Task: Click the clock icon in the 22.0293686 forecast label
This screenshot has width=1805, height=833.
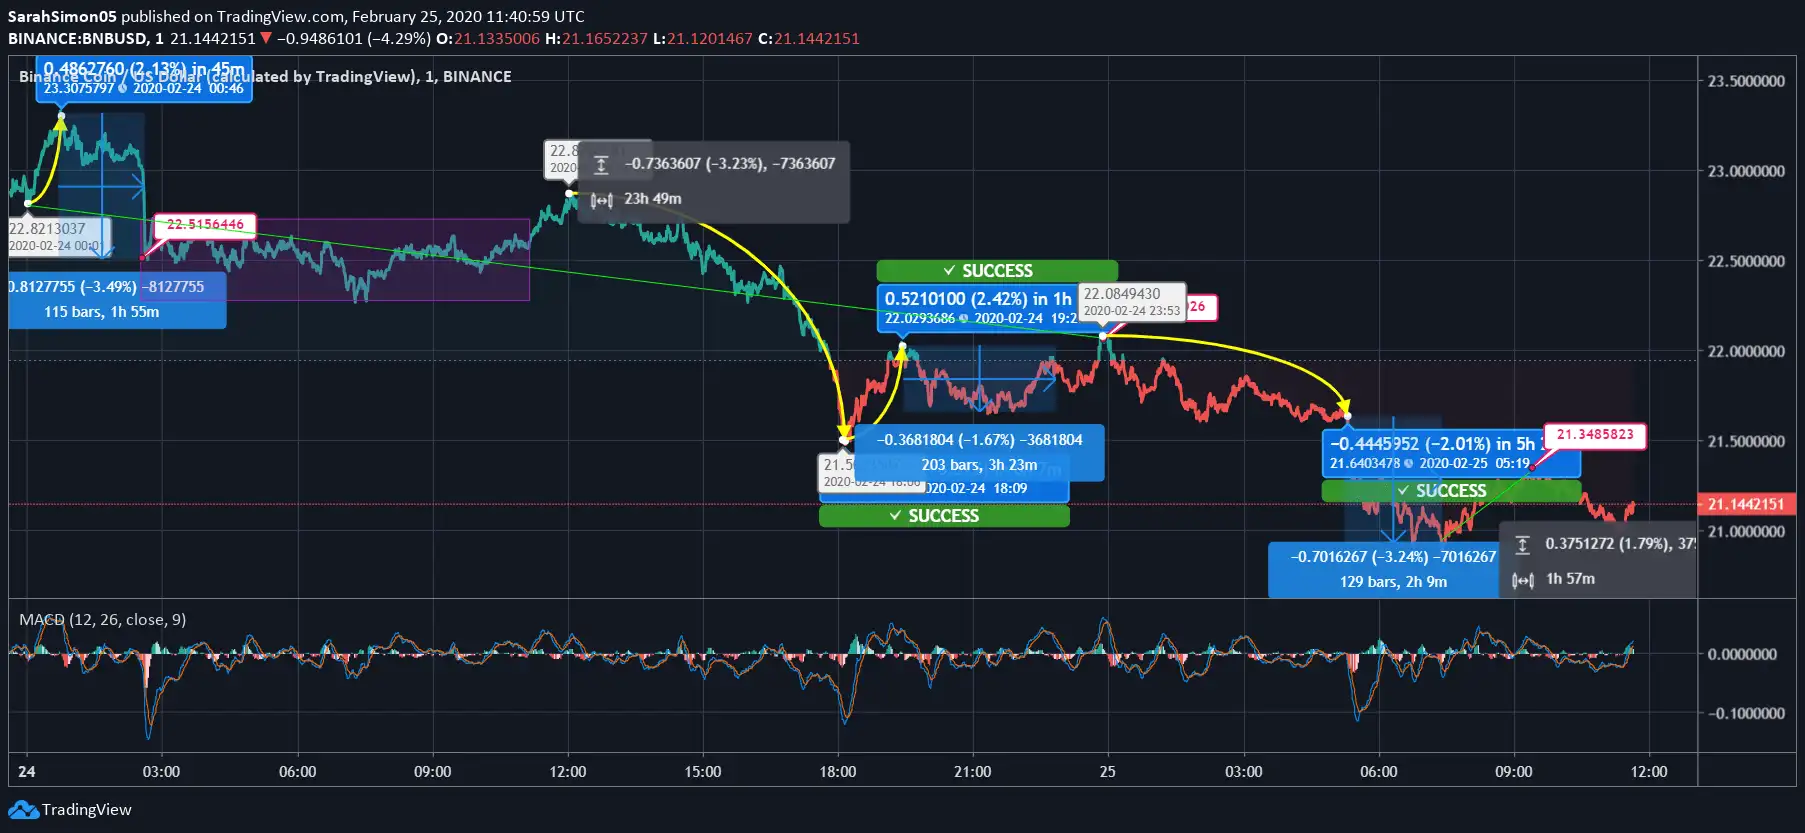Action: (x=964, y=319)
